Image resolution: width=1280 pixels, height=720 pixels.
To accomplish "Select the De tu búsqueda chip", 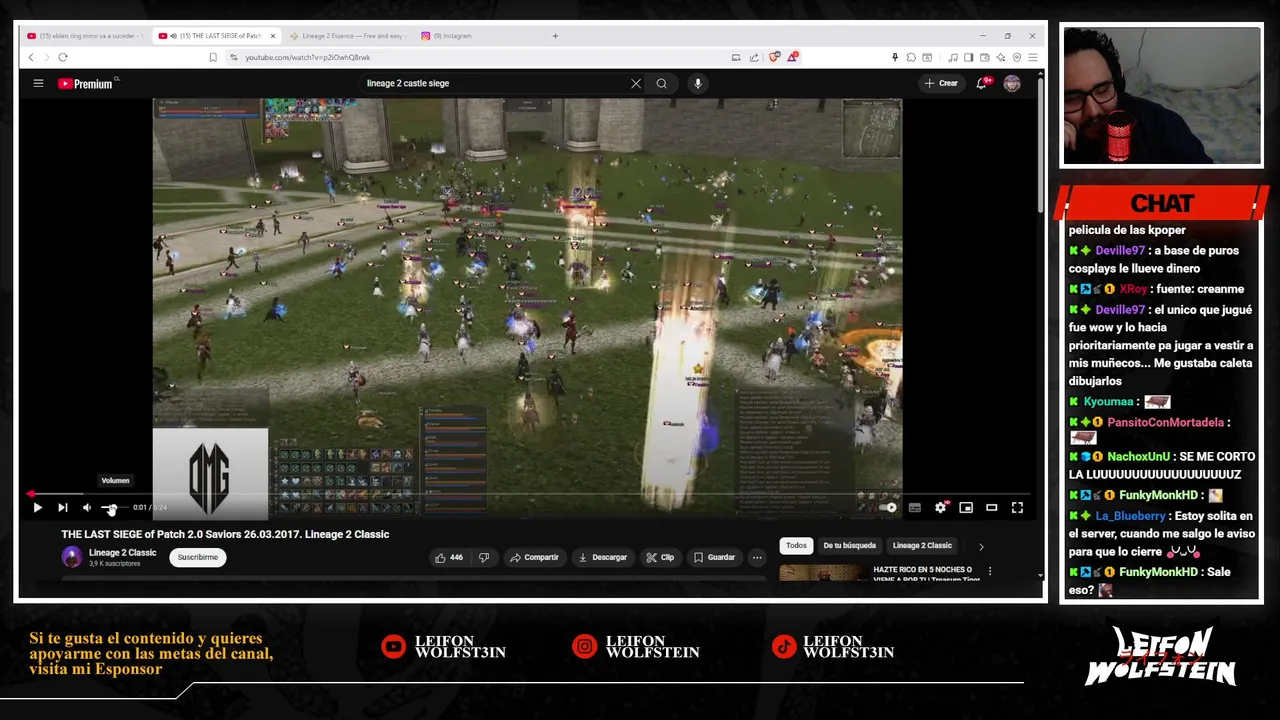I will 849,545.
